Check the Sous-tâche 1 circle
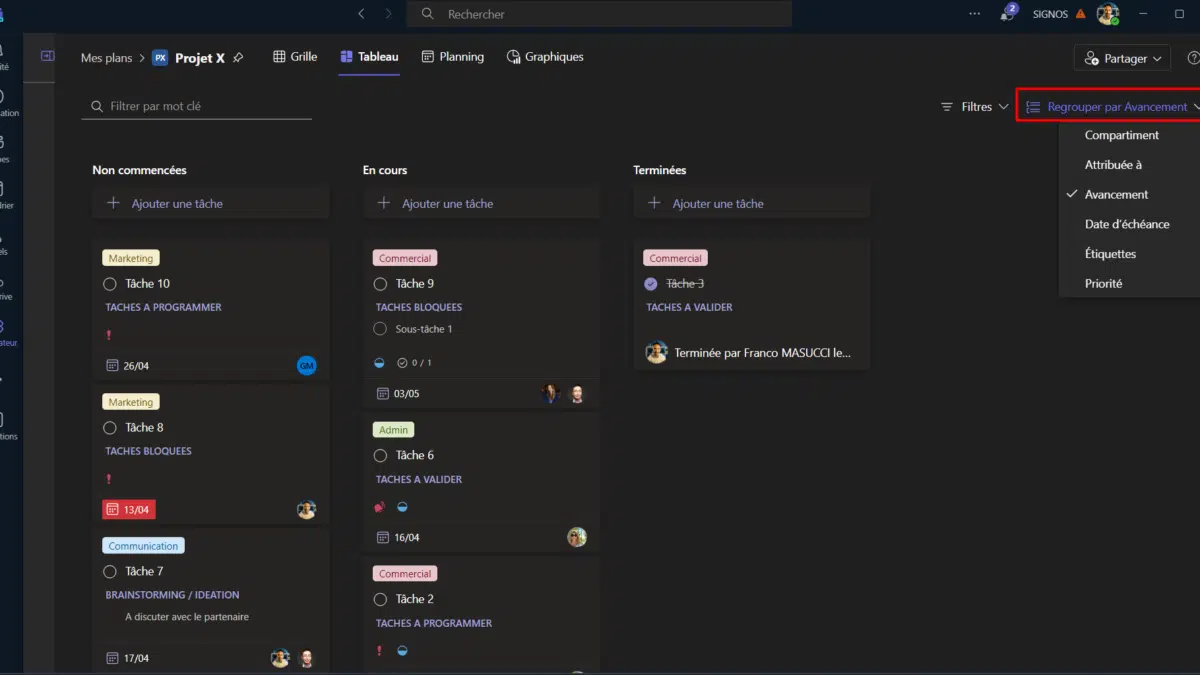Viewport: 1200px width, 675px height. click(380, 329)
